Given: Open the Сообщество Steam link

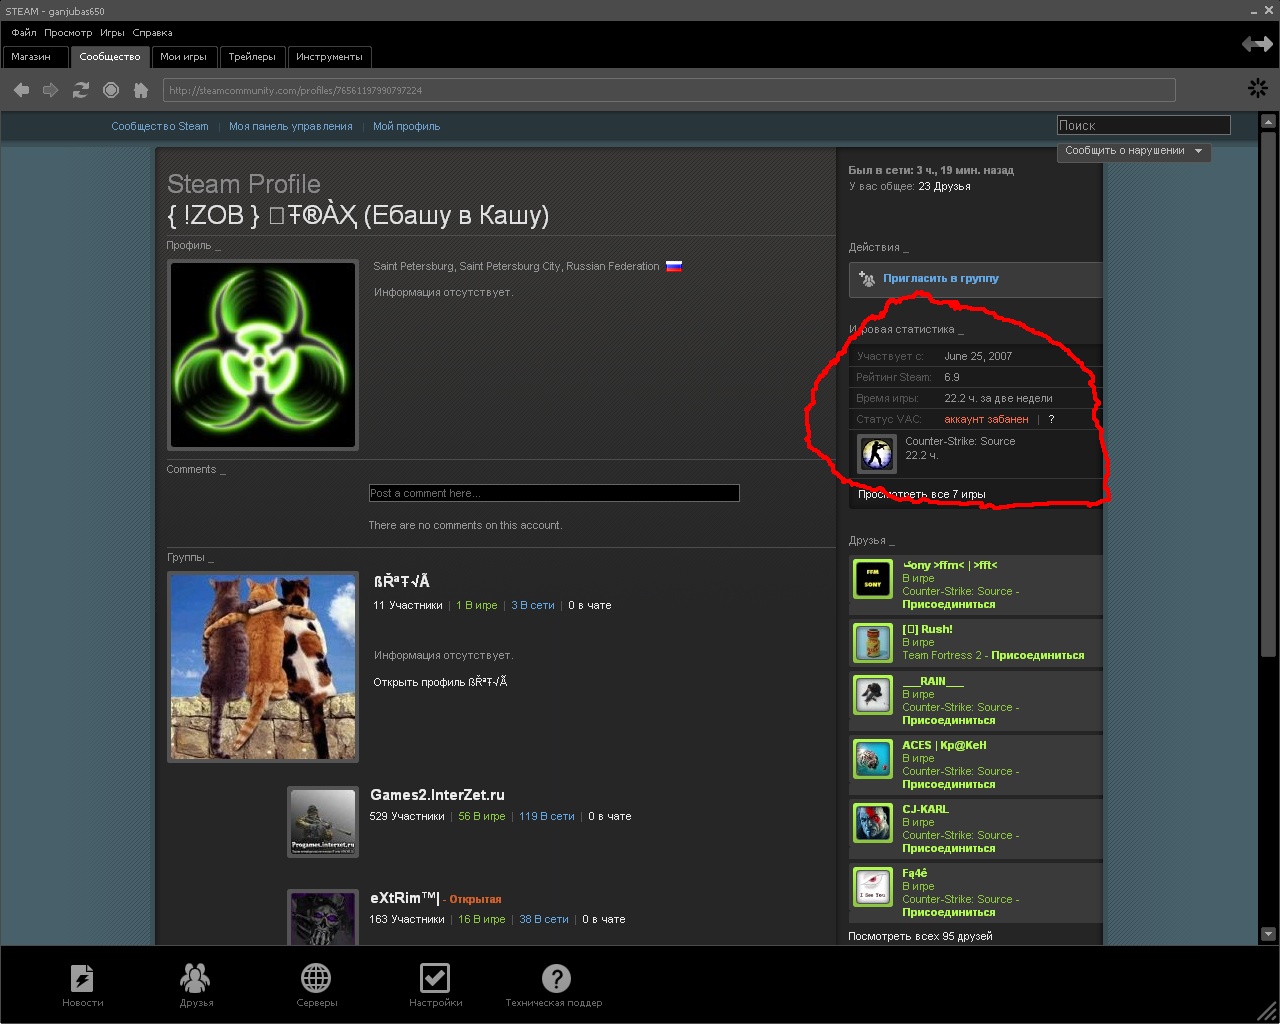Looking at the screenshot, I should click(x=160, y=126).
